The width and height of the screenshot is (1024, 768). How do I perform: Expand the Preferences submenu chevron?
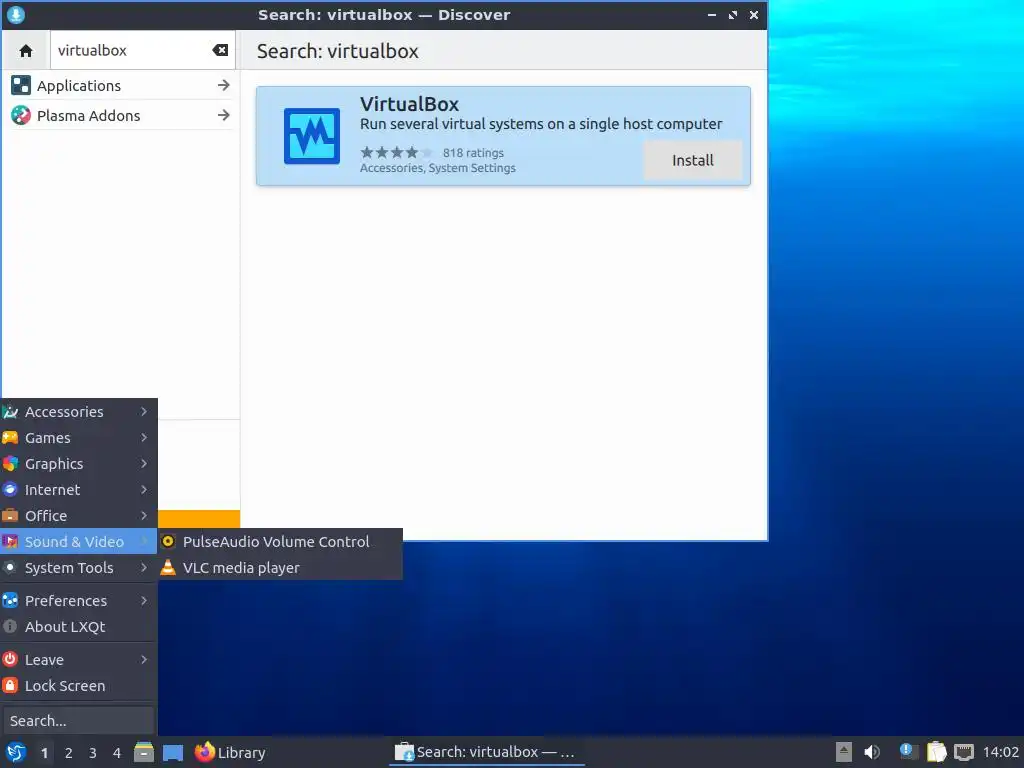(144, 600)
